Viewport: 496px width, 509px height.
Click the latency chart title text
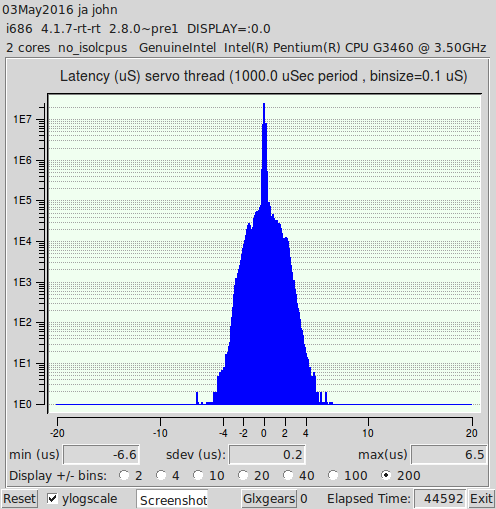tap(263, 76)
